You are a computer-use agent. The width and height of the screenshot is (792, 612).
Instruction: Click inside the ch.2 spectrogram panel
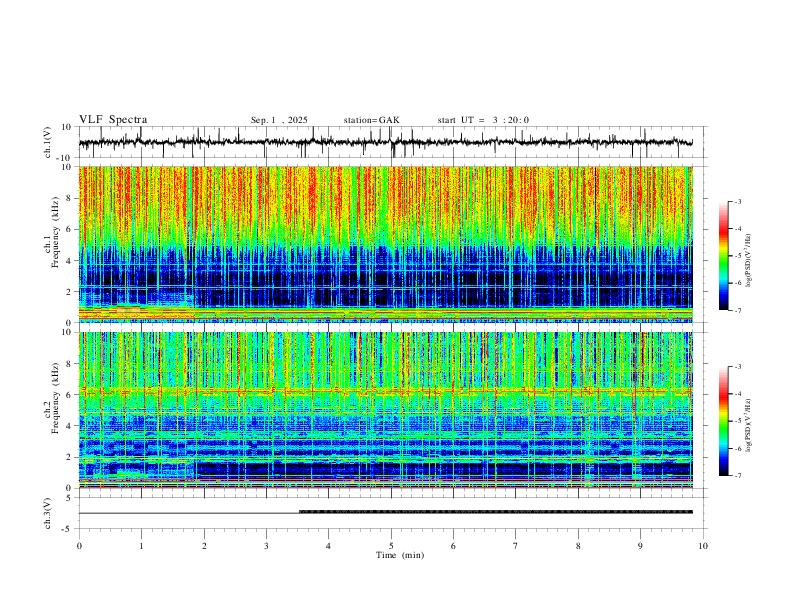pyautogui.click(x=386, y=410)
